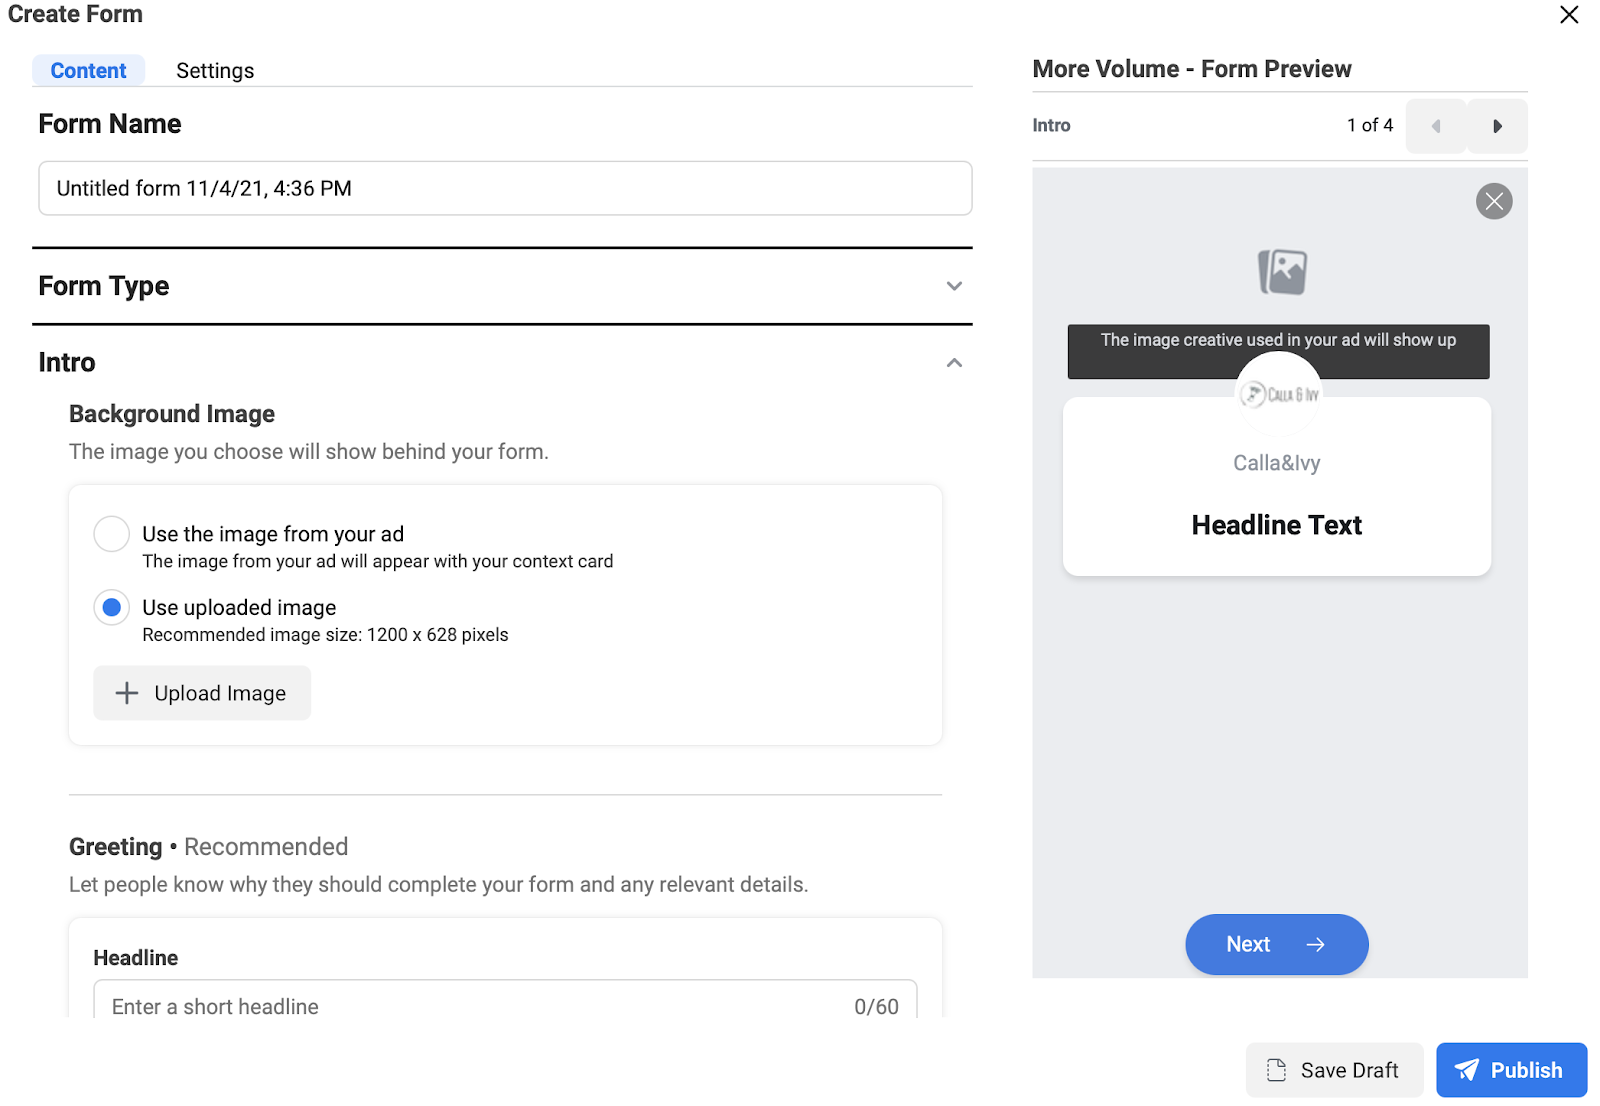Collapse the Intro section chevron

[x=954, y=363]
